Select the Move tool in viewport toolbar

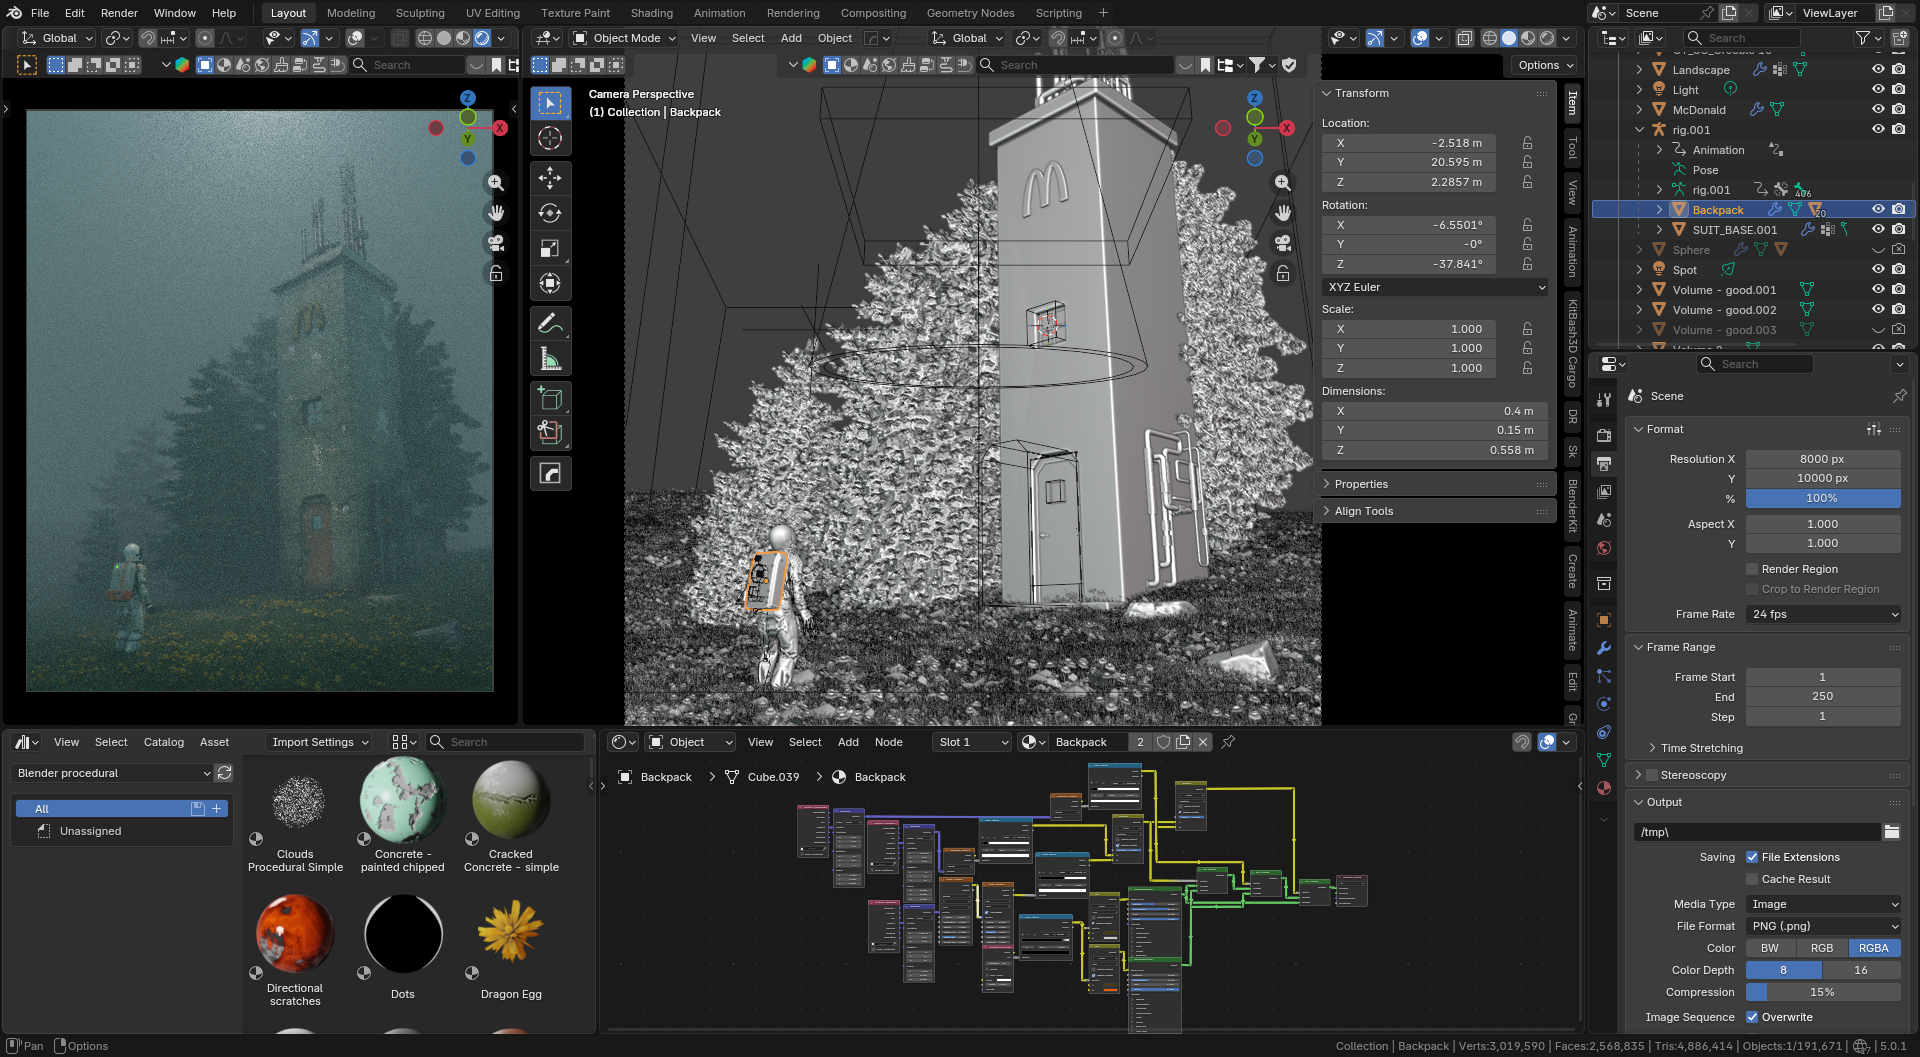tap(549, 178)
